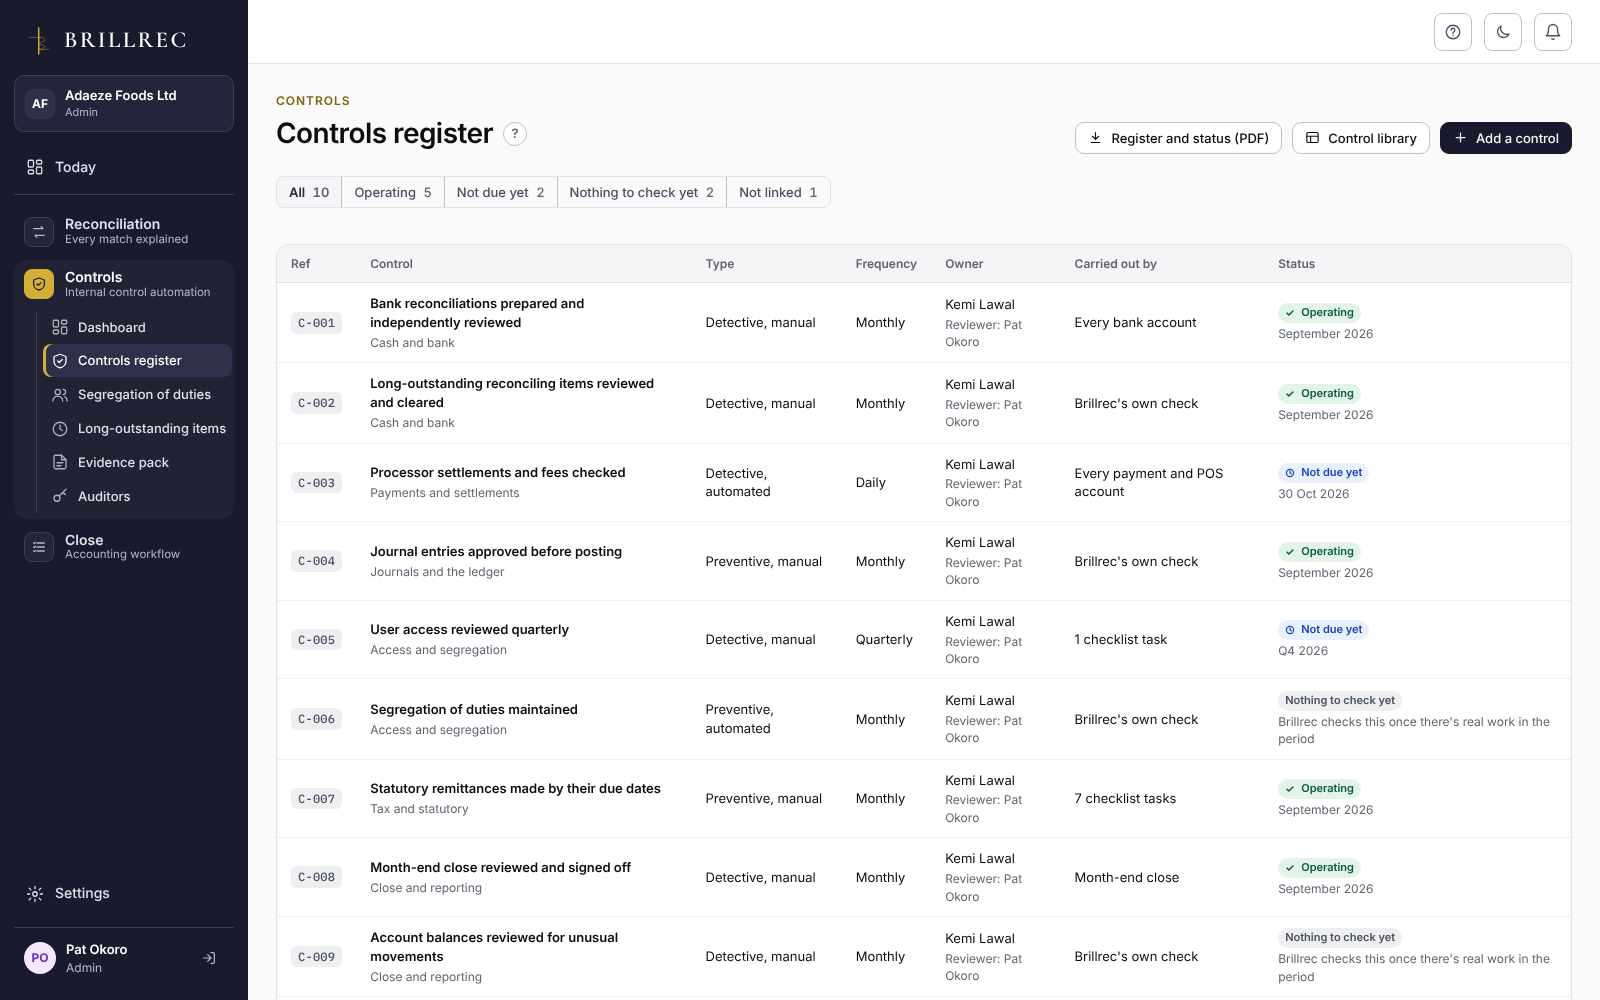
Task: Collapse the Controls sidebar section
Action: click(124, 284)
